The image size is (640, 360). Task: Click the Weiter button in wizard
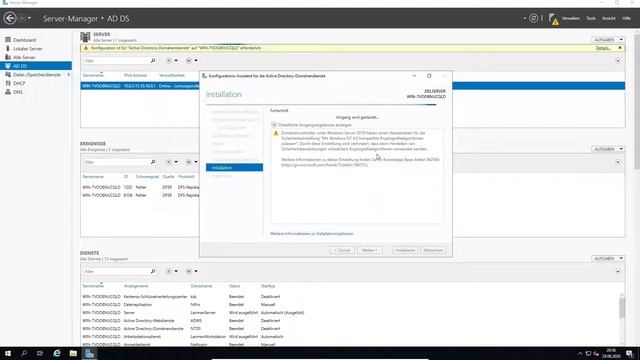370,250
